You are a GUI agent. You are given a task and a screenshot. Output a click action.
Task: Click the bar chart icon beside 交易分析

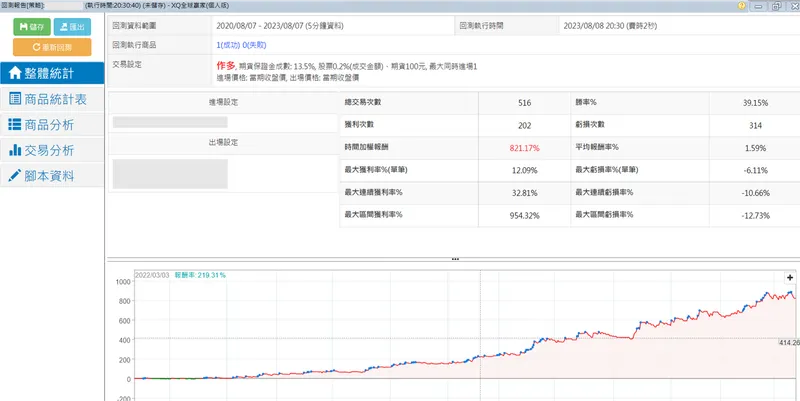pyautogui.click(x=15, y=150)
